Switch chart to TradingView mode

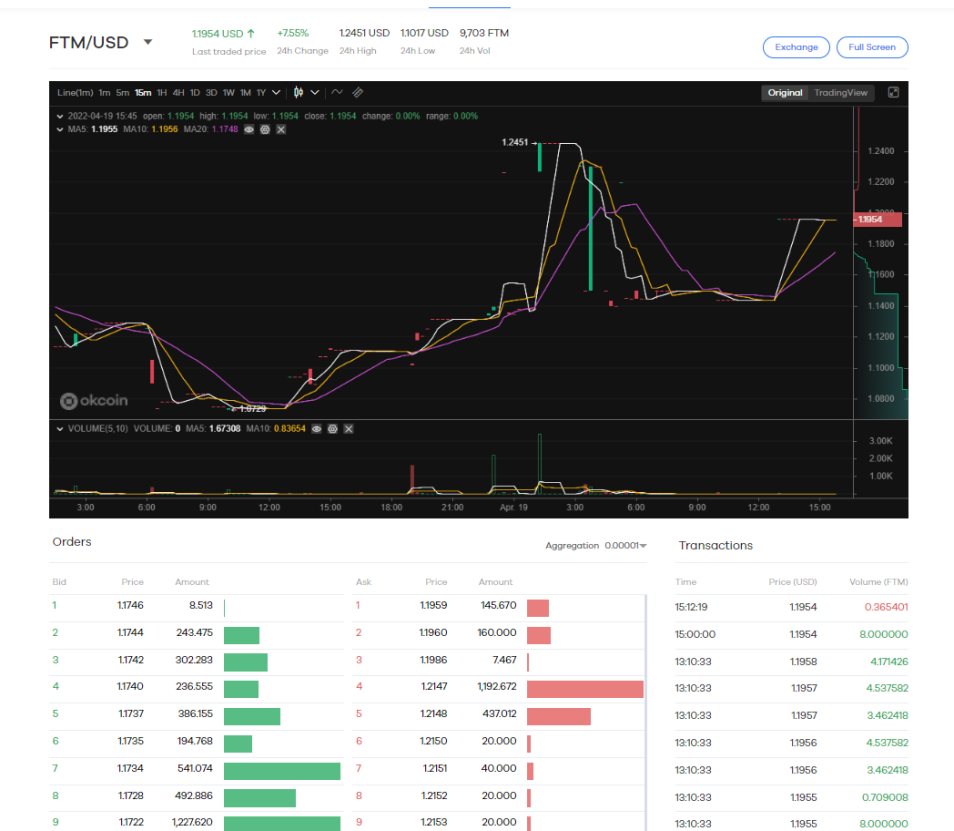[x=841, y=92]
